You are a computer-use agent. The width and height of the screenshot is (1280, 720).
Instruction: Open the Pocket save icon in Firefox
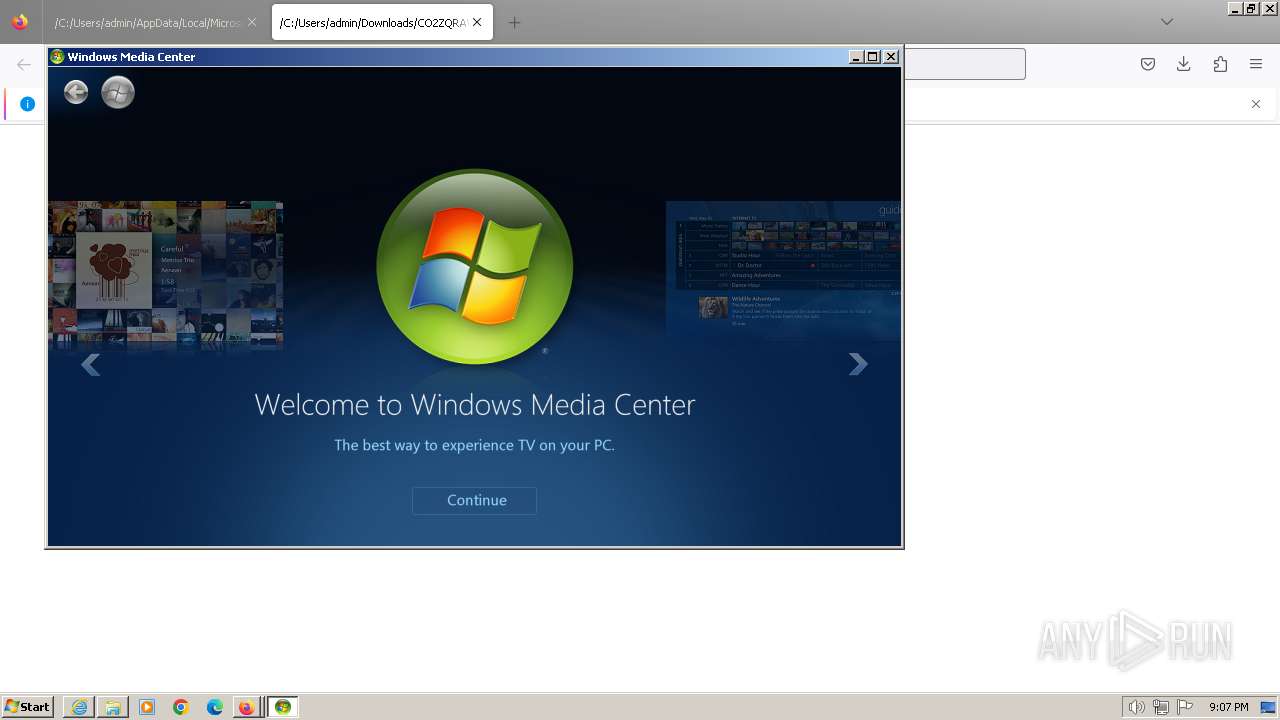point(1148,64)
